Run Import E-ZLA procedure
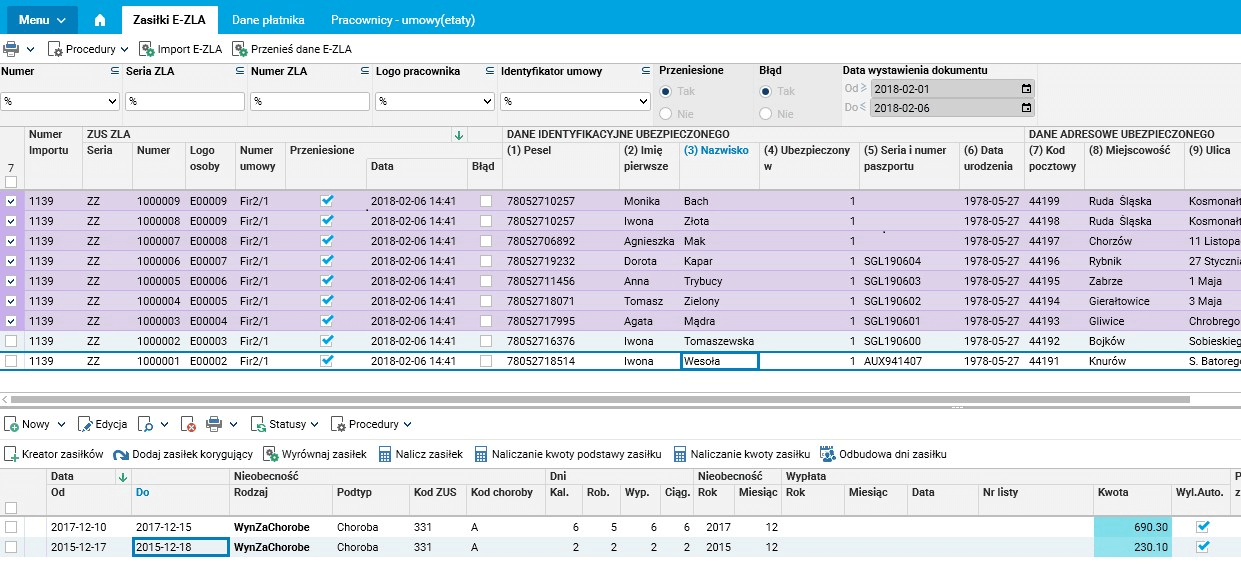1241x564 pixels. point(180,49)
